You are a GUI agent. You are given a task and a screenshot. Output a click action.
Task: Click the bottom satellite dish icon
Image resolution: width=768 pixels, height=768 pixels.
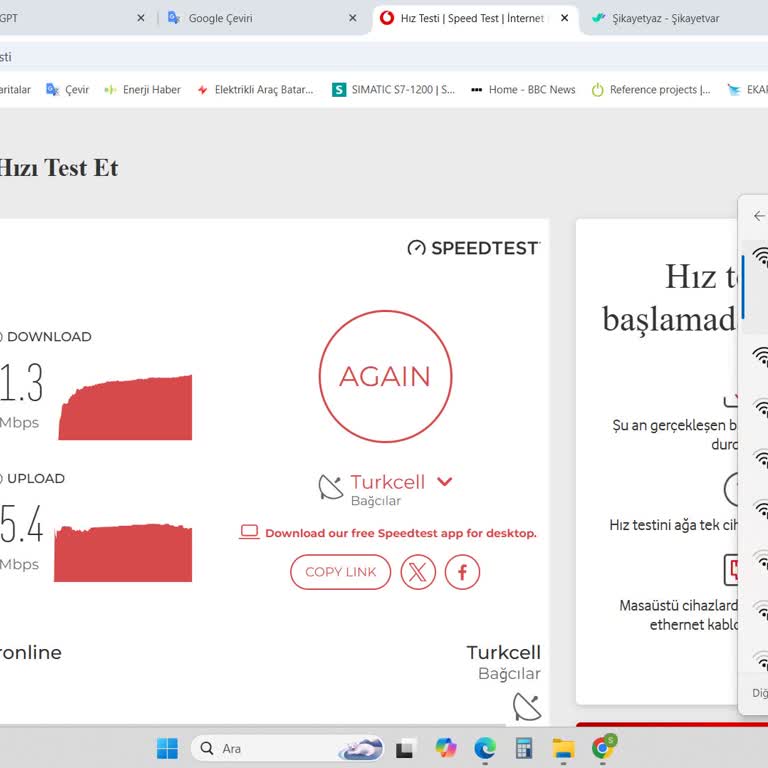(x=527, y=707)
